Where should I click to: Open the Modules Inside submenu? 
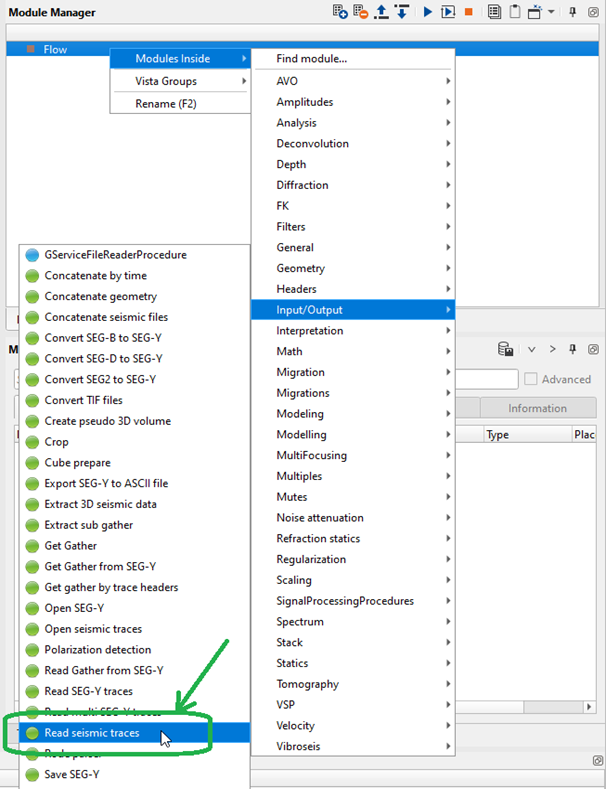point(180,58)
